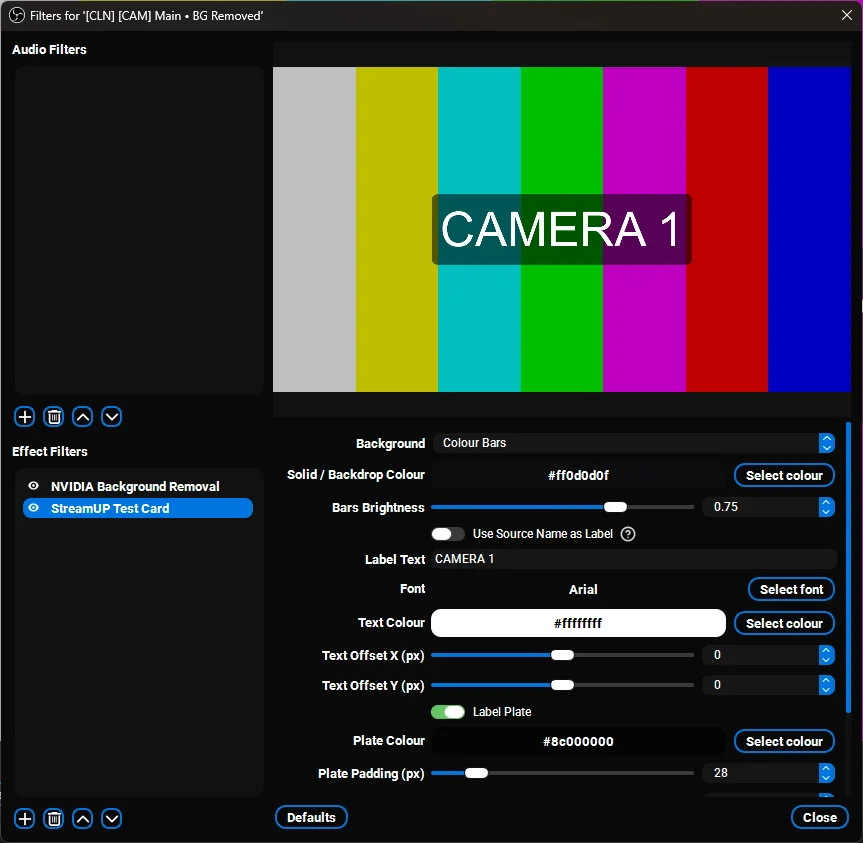Open help tooltip for Use Source Name as Label
863x843 pixels.
pos(628,534)
